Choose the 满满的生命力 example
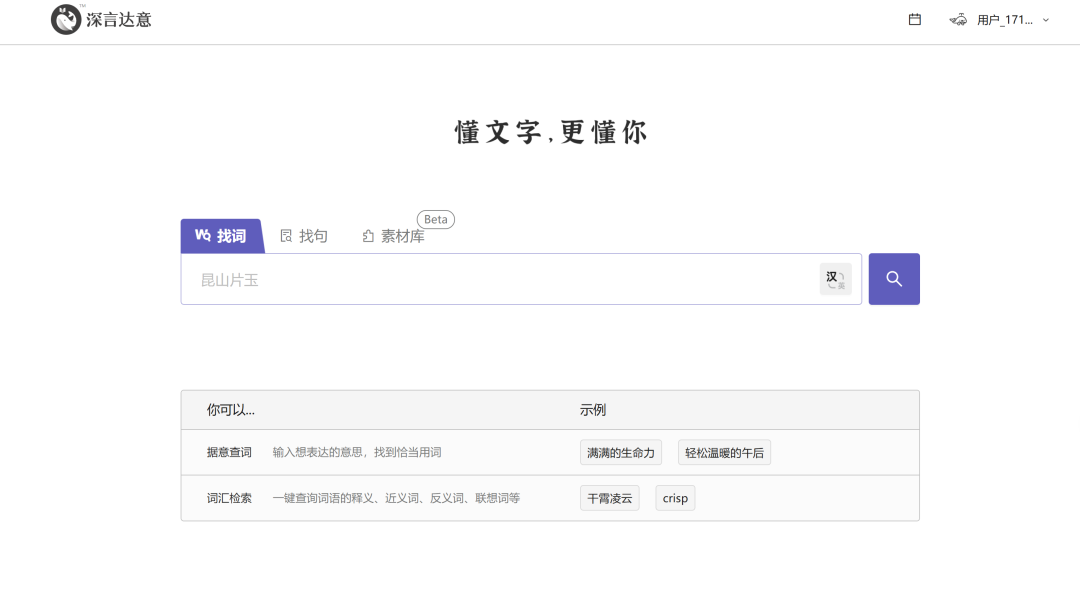This screenshot has width=1080, height=599. pyautogui.click(x=620, y=453)
